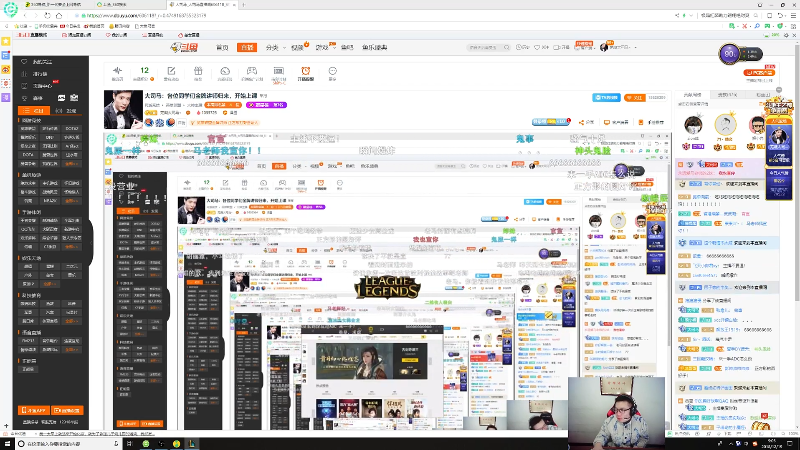Click the blue progress bar badge near share
The width and height of the screenshot is (800, 450).
tap(551, 122)
